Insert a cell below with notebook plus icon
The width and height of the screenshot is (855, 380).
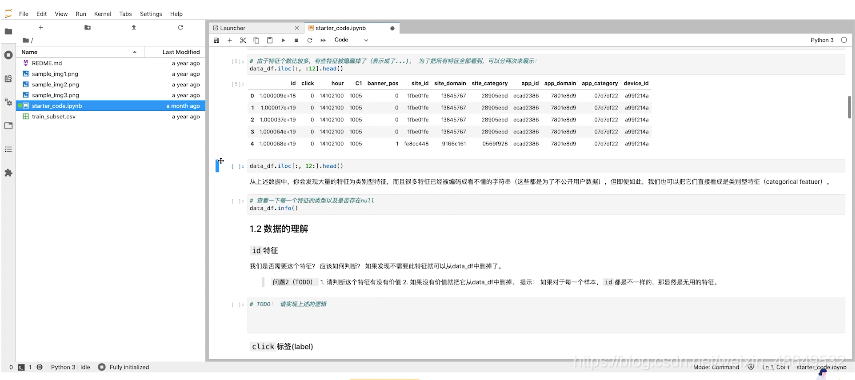coord(230,40)
